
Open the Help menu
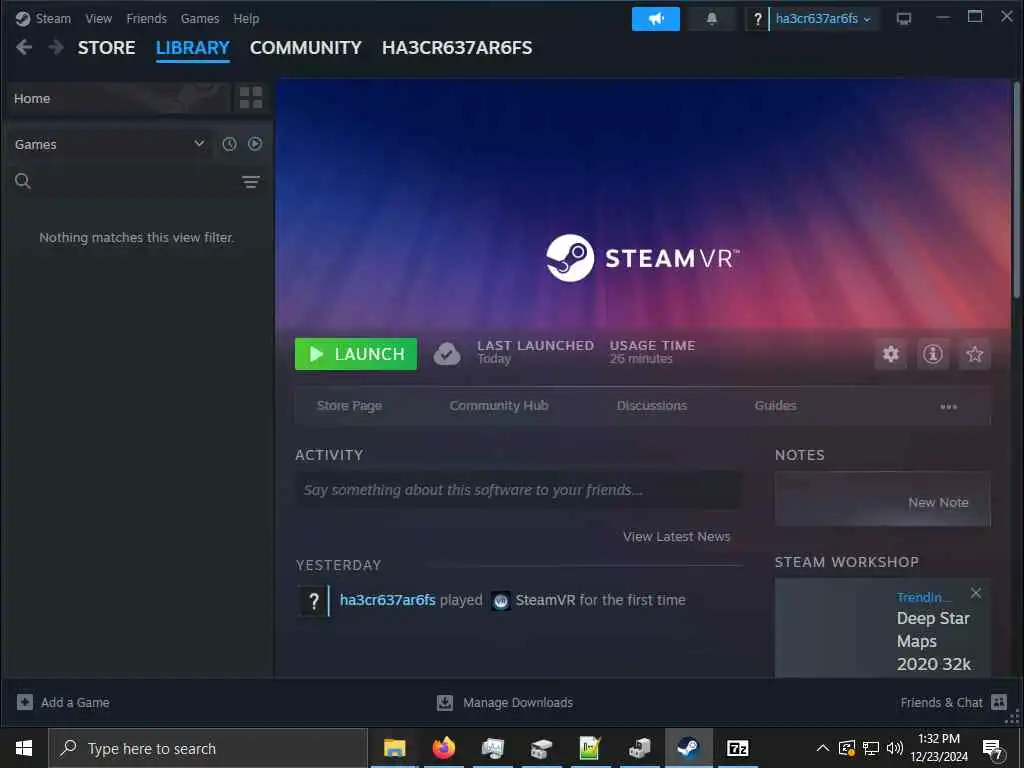pos(246,18)
